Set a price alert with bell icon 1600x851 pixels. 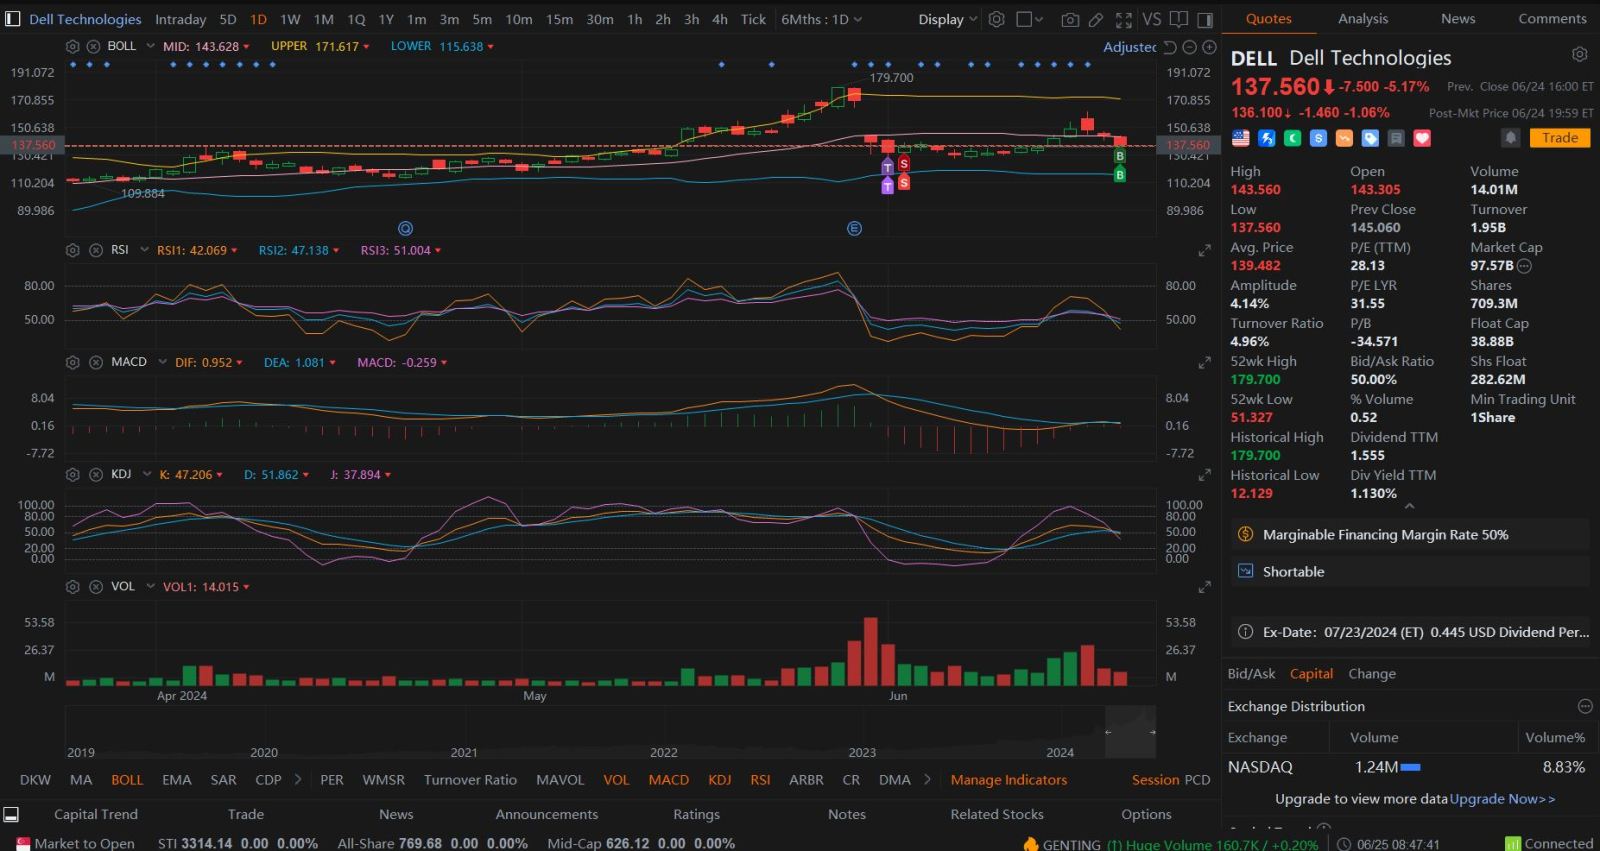tap(1511, 138)
